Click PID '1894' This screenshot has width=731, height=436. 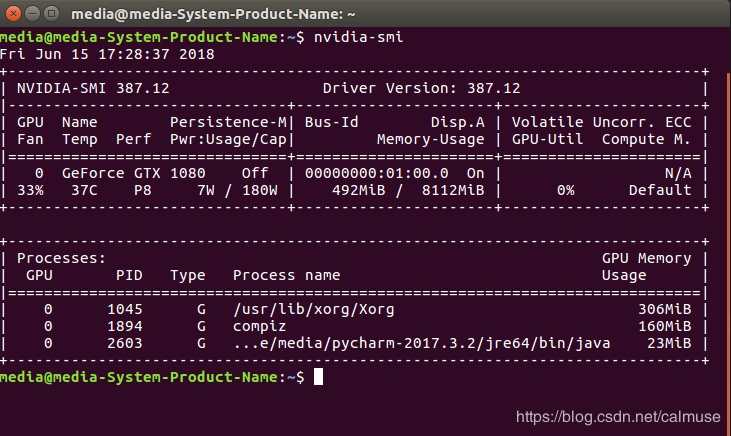[124, 326]
